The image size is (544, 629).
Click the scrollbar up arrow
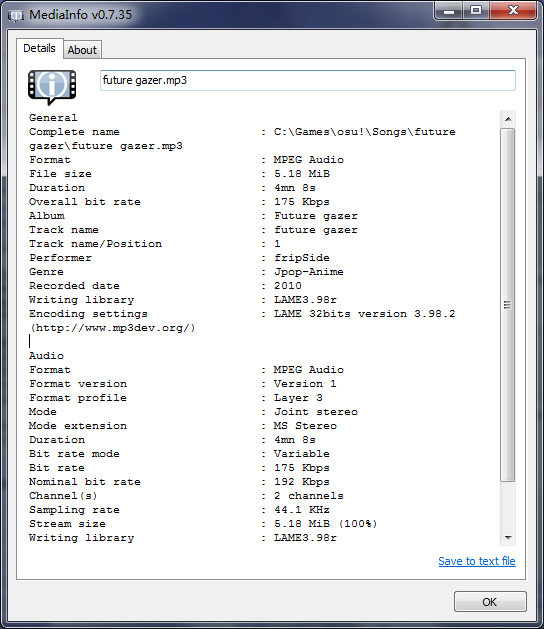(508, 119)
